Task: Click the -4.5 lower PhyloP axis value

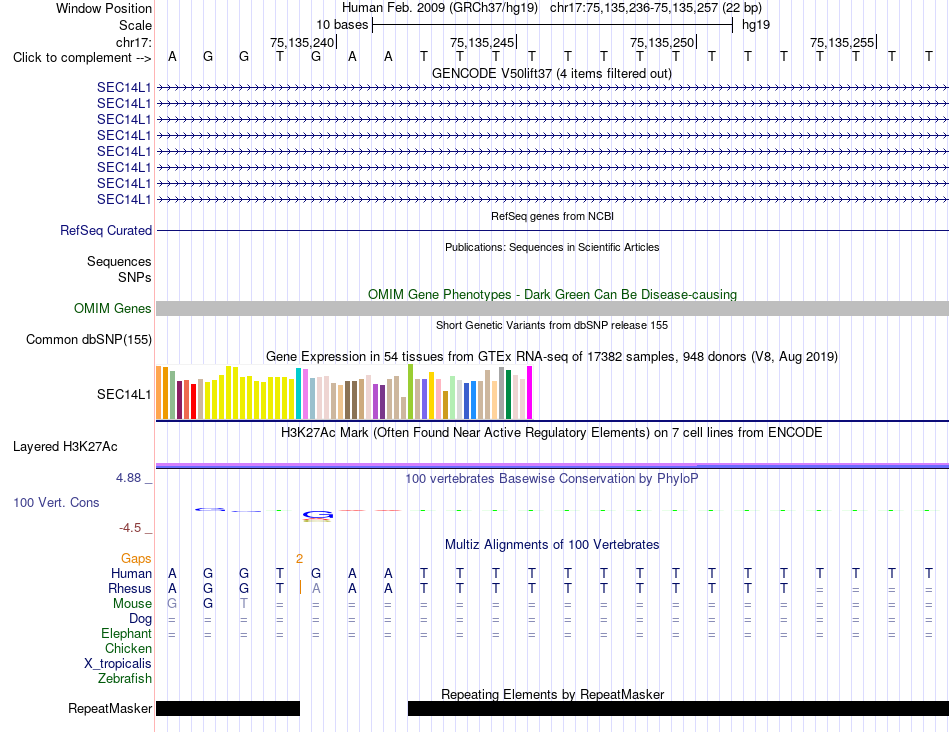Action: [x=130, y=528]
